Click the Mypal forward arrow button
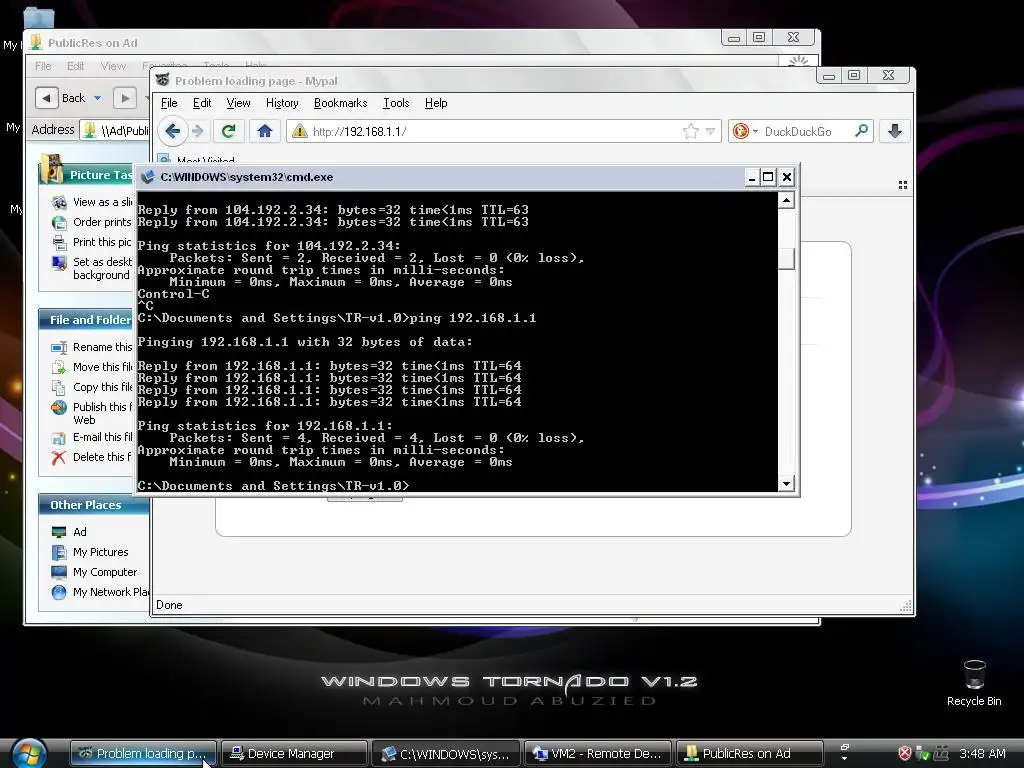This screenshot has width=1024, height=768. 198,131
